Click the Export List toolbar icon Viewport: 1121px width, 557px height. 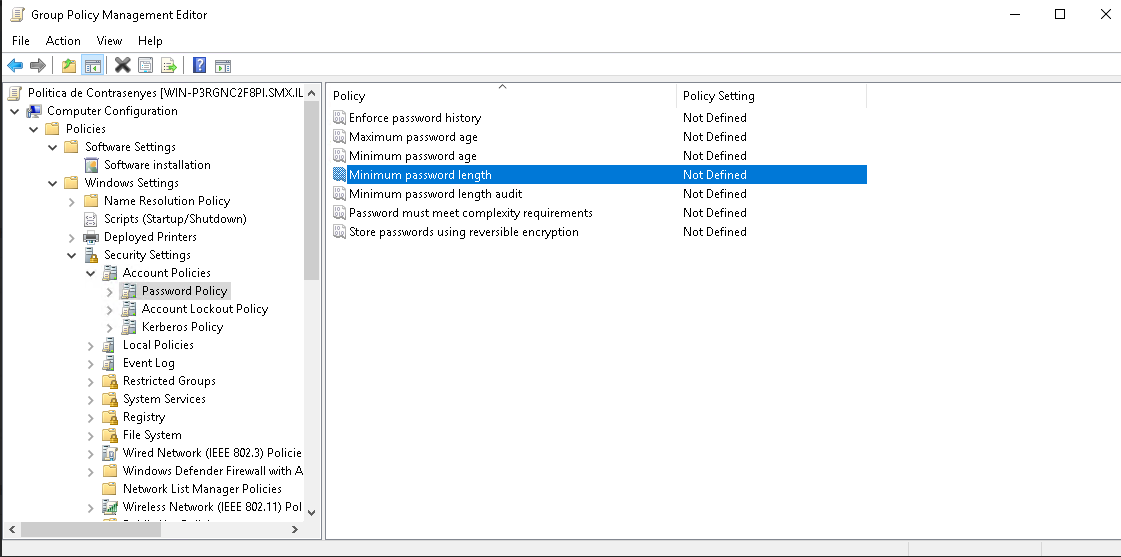(169, 66)
